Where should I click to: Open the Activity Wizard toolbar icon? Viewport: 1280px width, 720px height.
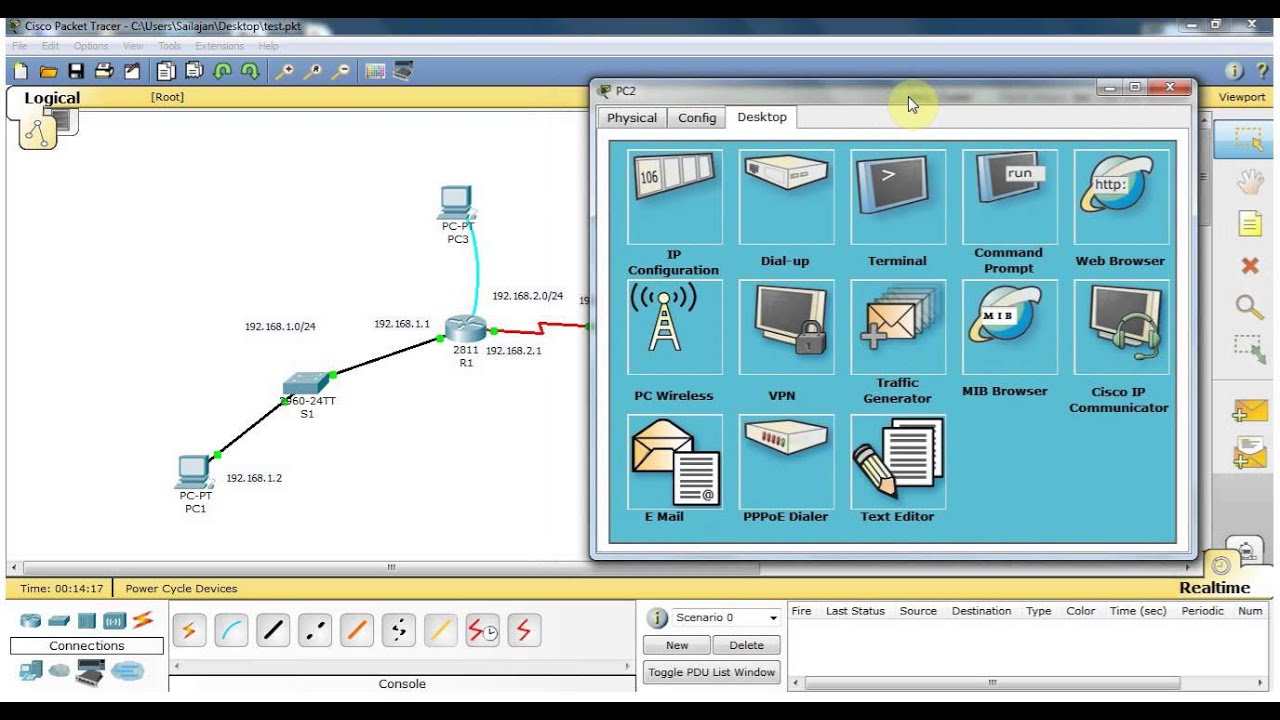pos(132,71)
